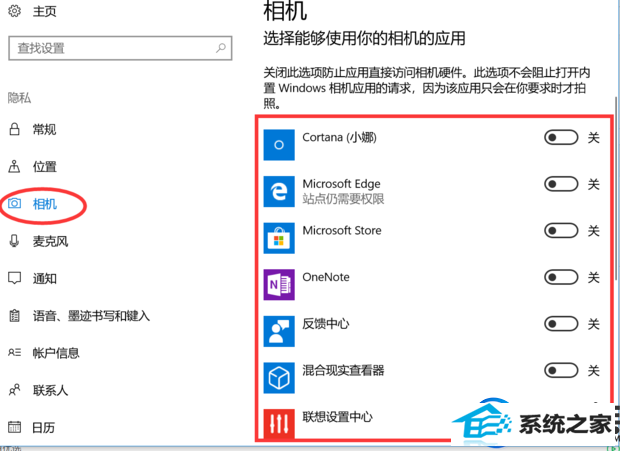Toggle camera access for Microsoft Edge
This screenshot has width=620, height=451.
click(x=561, y=184)
